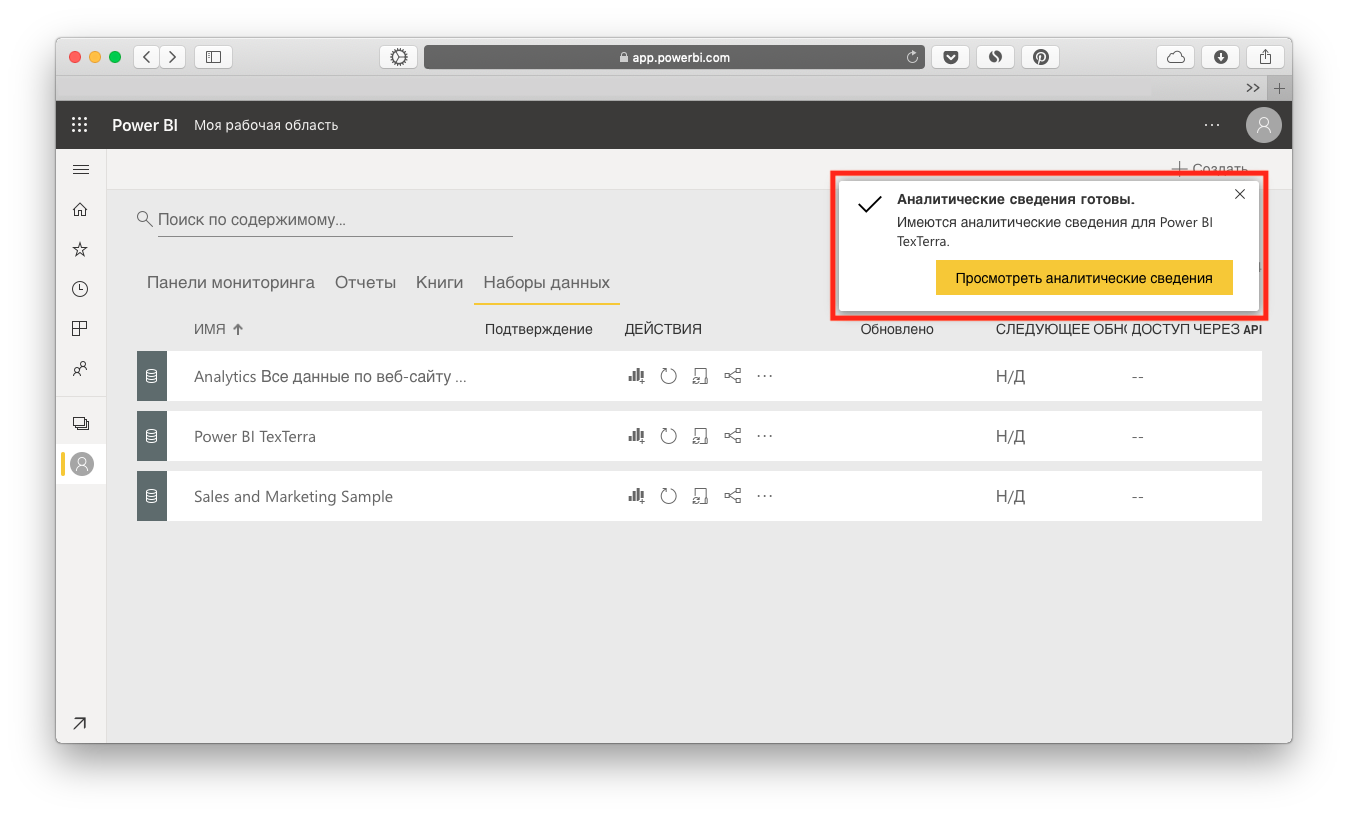Schedule refresh for the Analytics dataset

pos(700,376)
